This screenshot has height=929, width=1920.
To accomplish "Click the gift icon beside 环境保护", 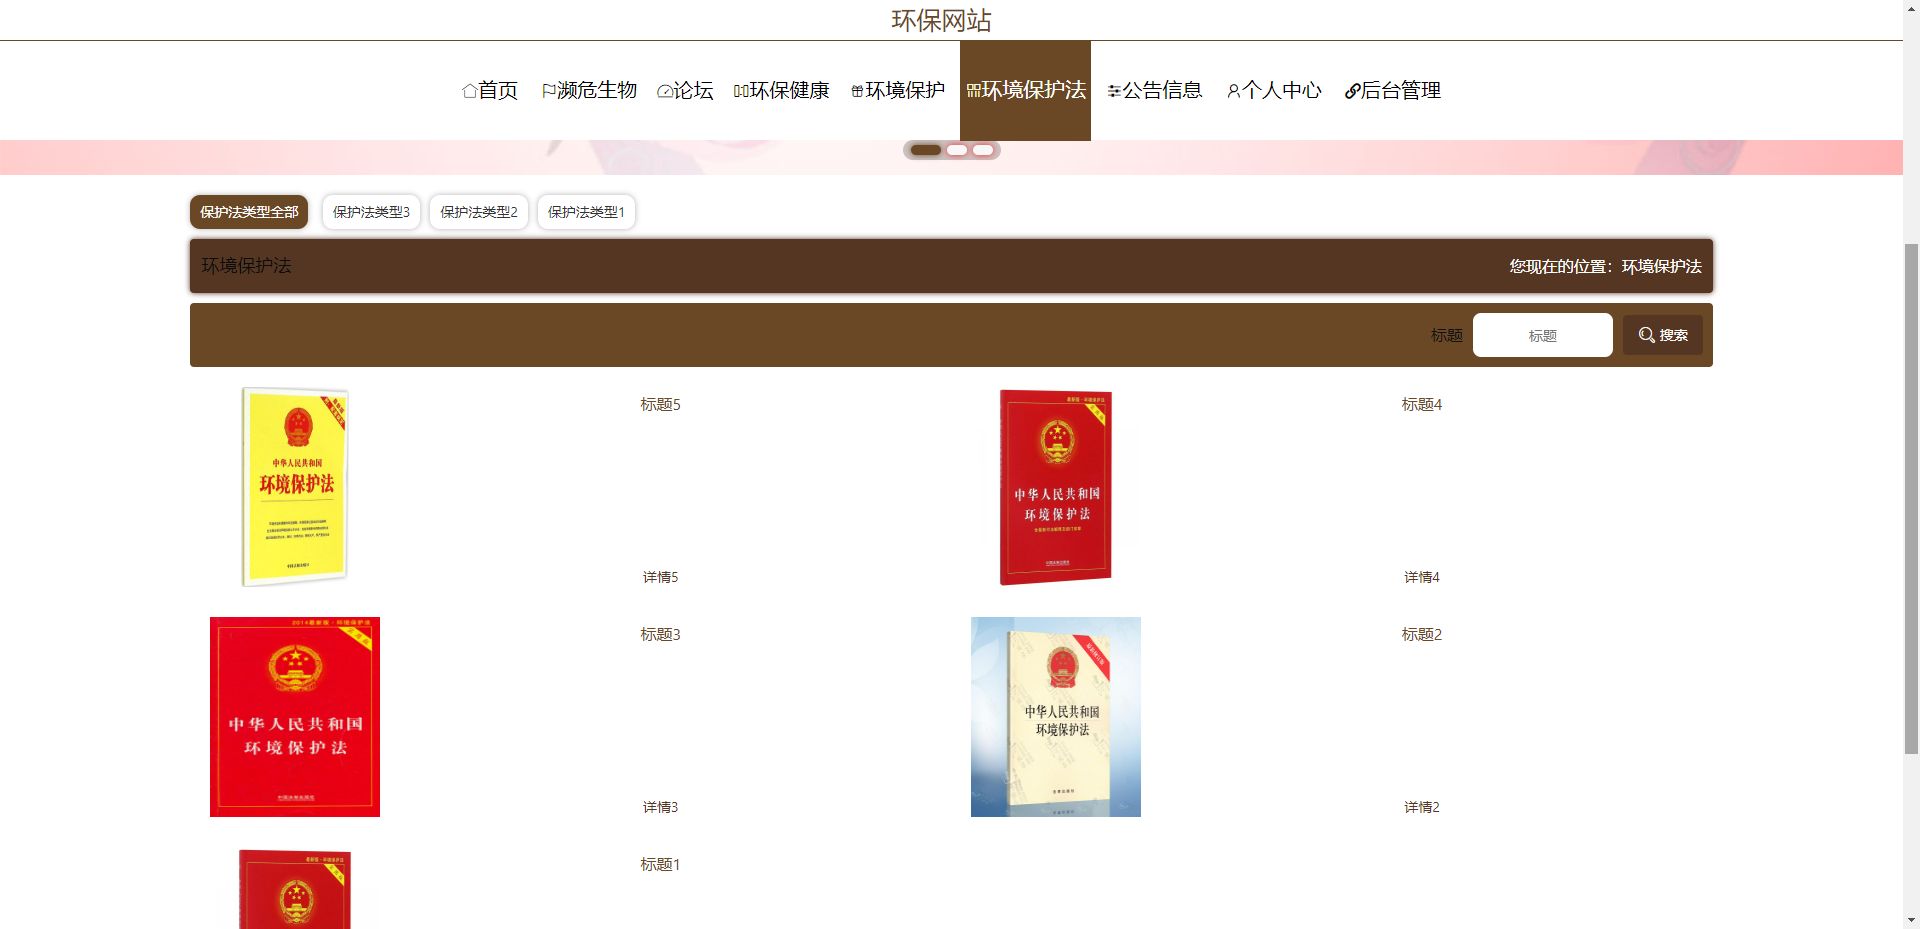I will coord(857,91).
